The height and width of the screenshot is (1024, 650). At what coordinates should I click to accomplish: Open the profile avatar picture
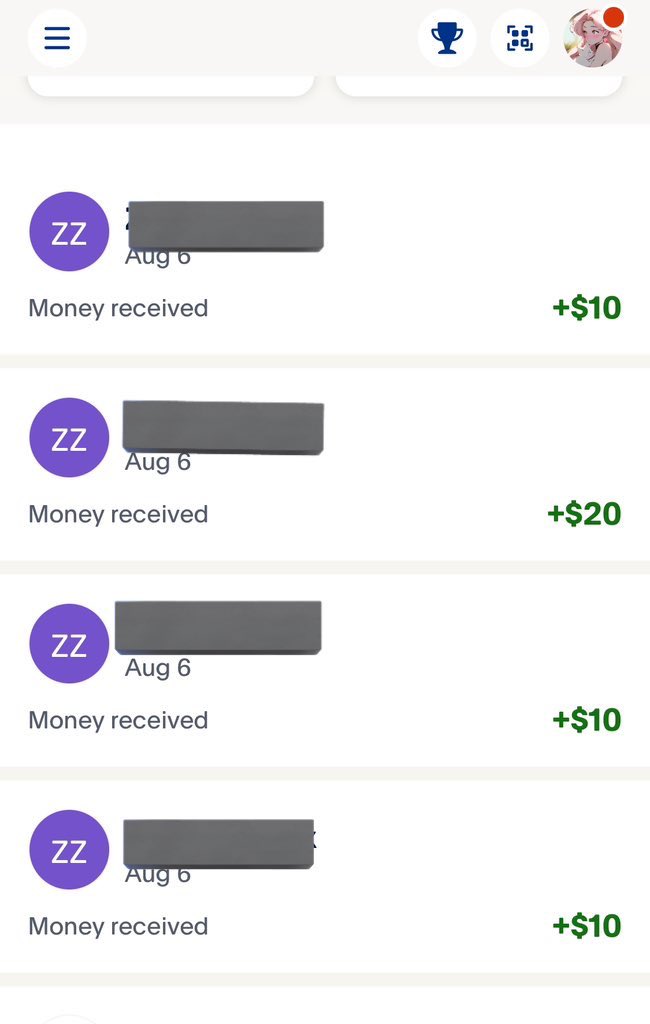tap(593, 38)
